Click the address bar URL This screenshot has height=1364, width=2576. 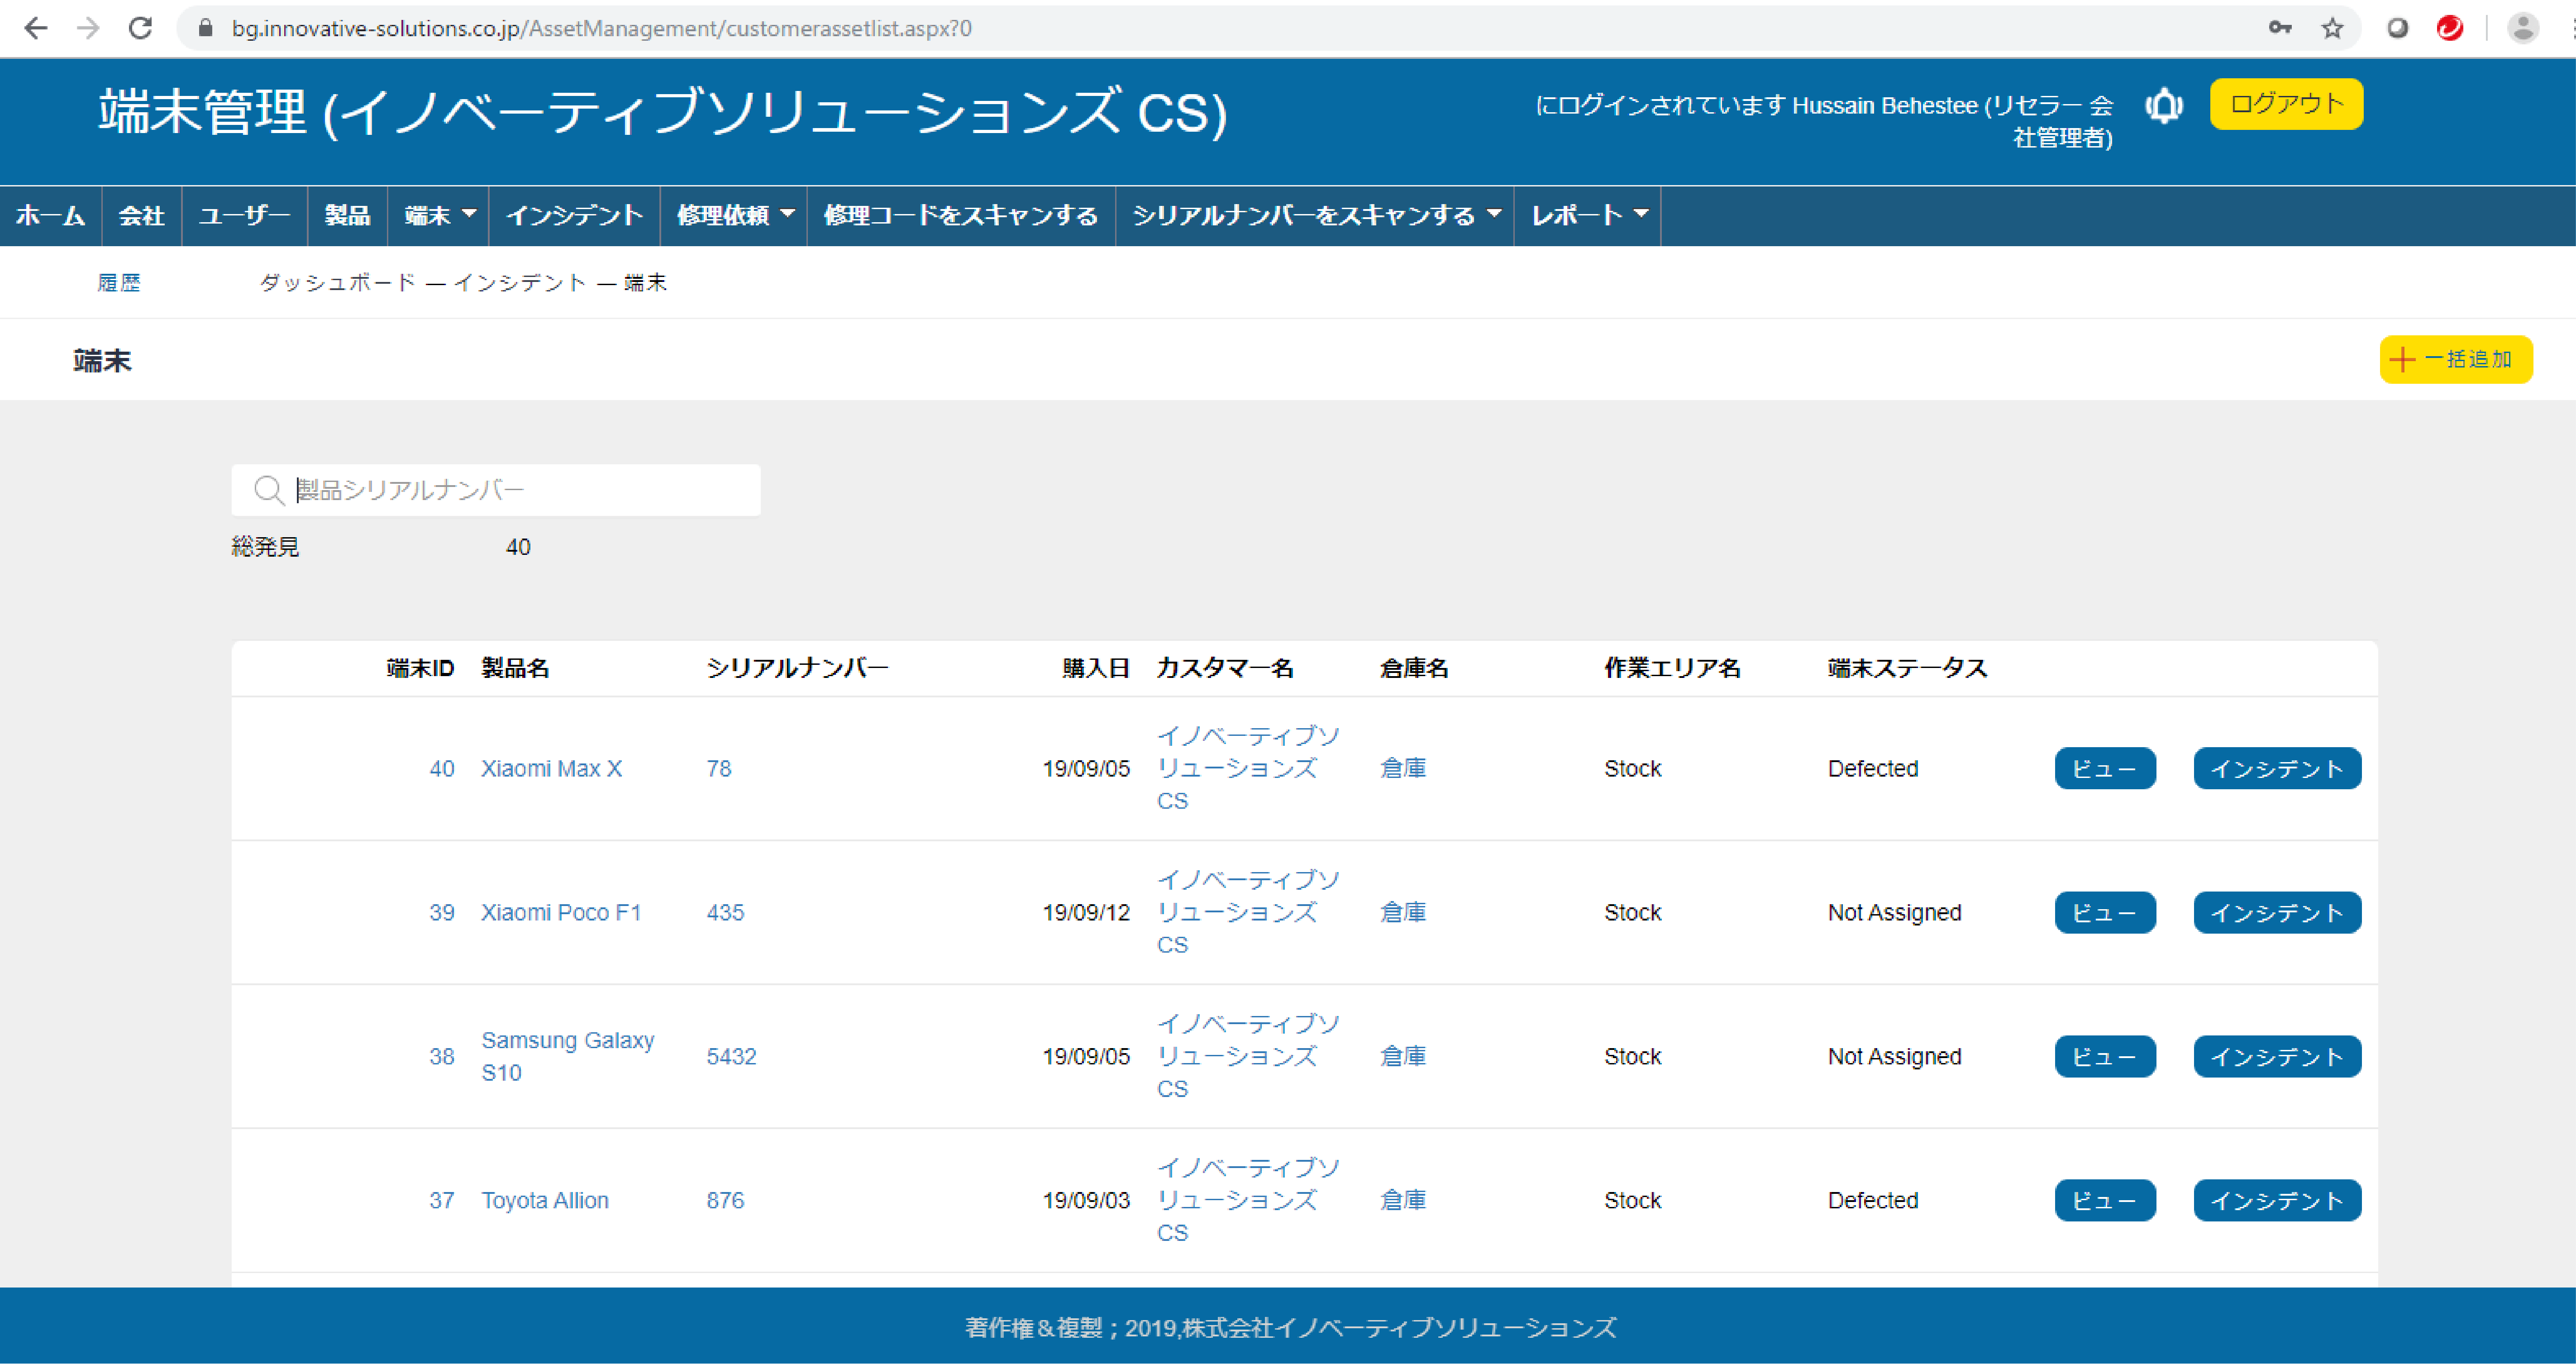point(601,28)
